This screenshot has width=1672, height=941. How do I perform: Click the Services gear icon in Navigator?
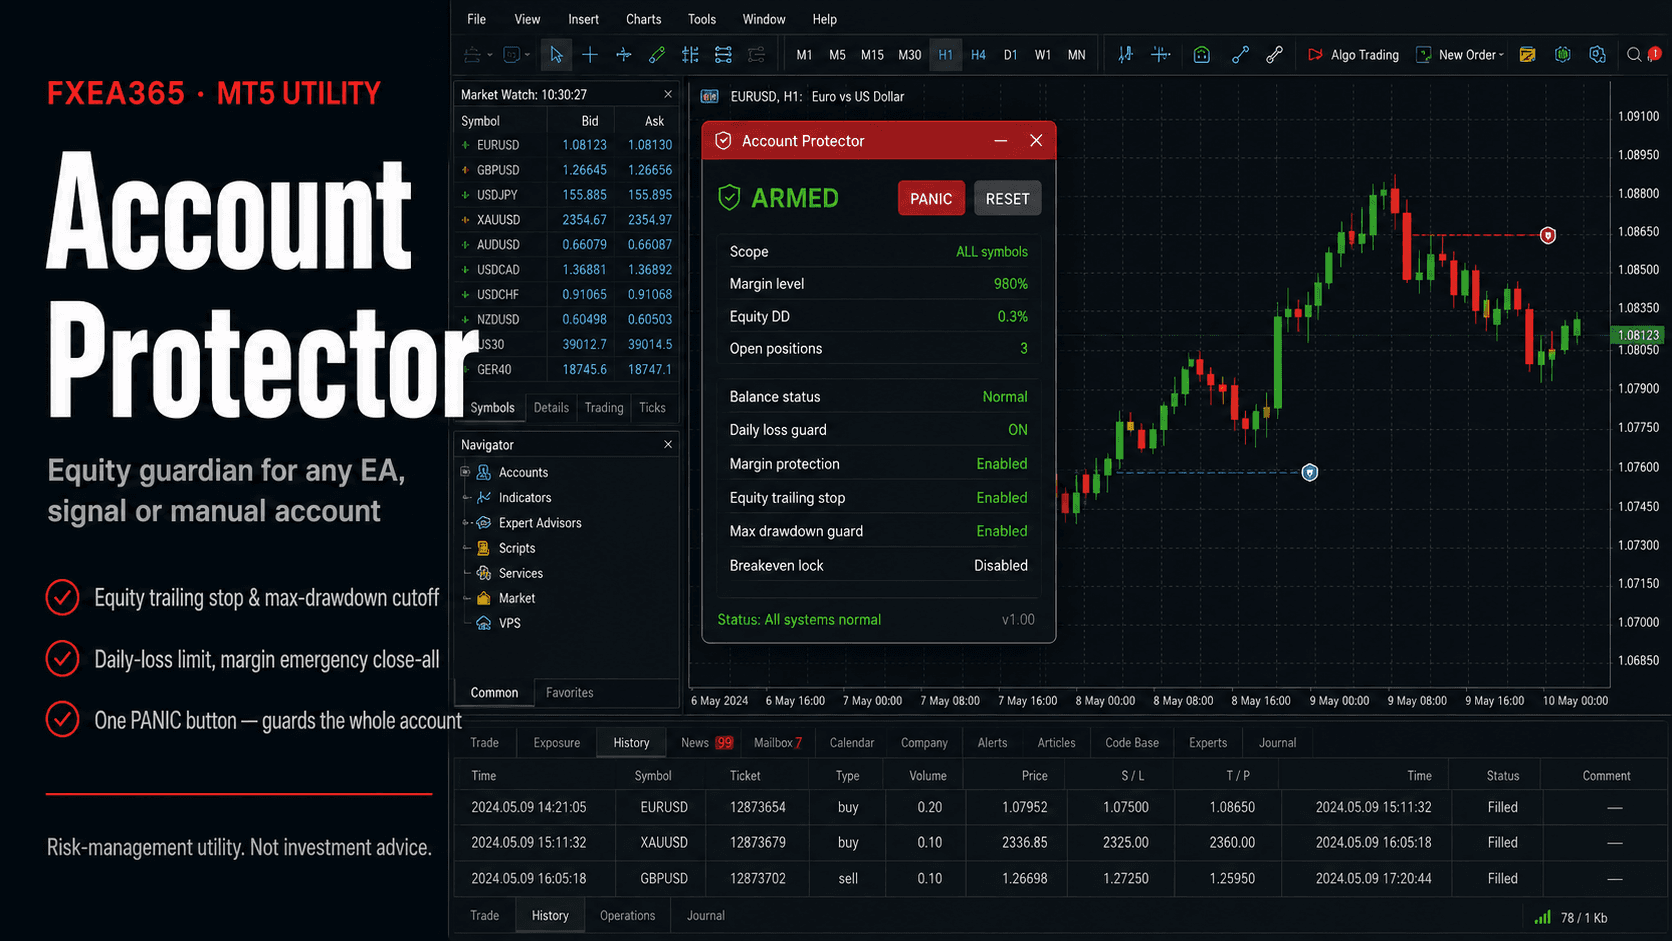point(484,573)
